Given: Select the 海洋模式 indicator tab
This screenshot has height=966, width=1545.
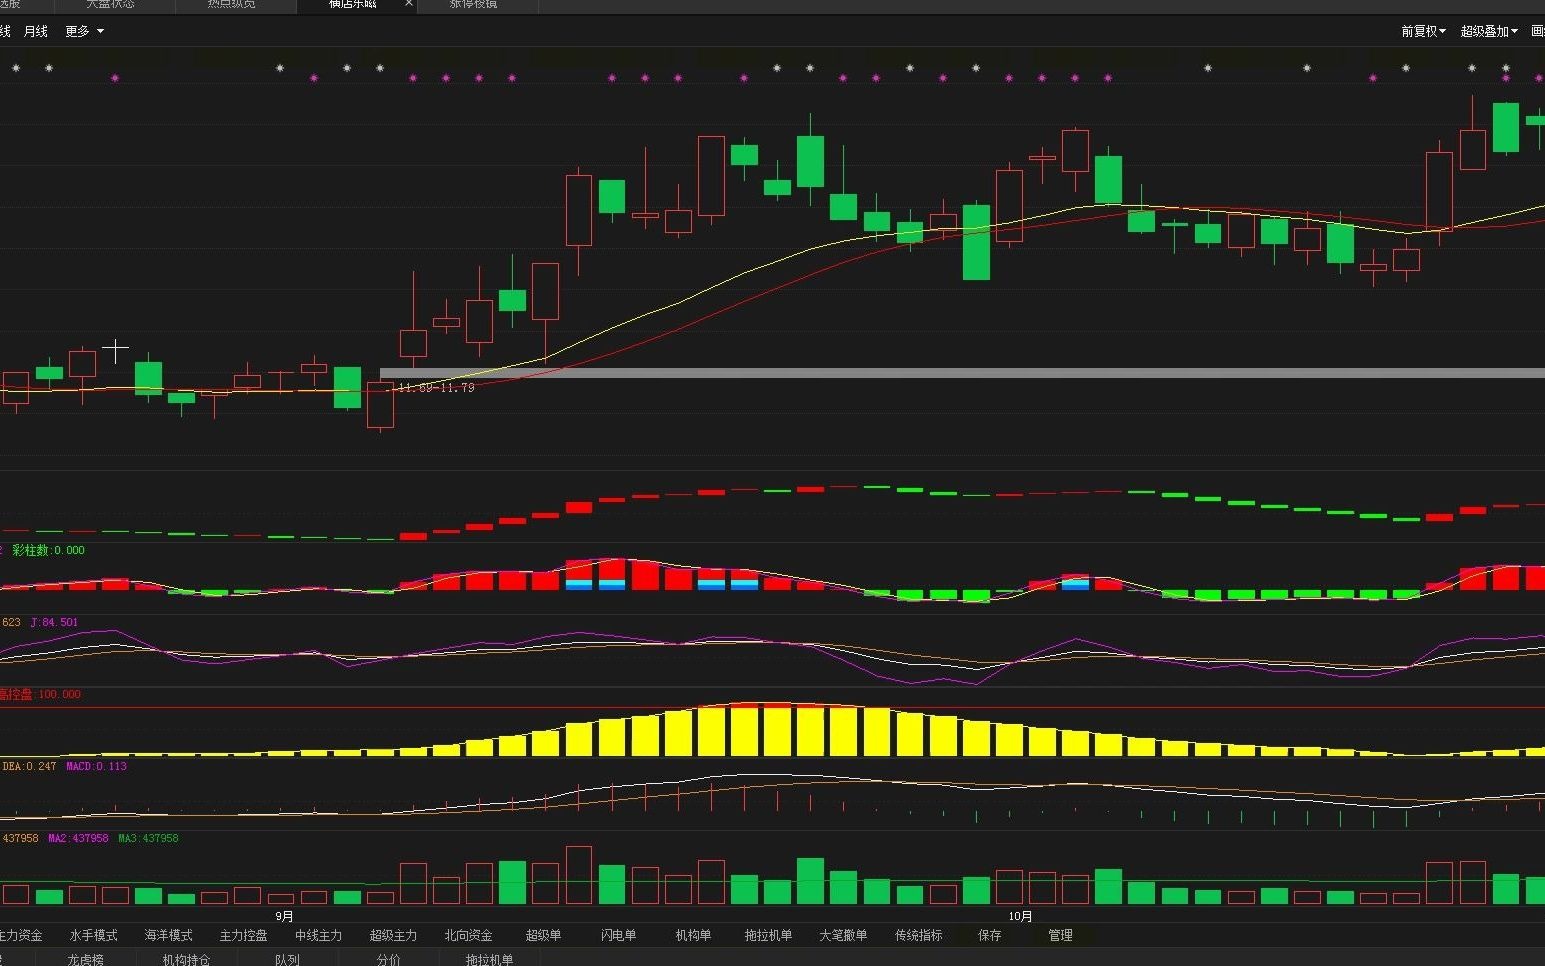Looking at the screenshot, I should pyautogui.click(x=169, y=935).
